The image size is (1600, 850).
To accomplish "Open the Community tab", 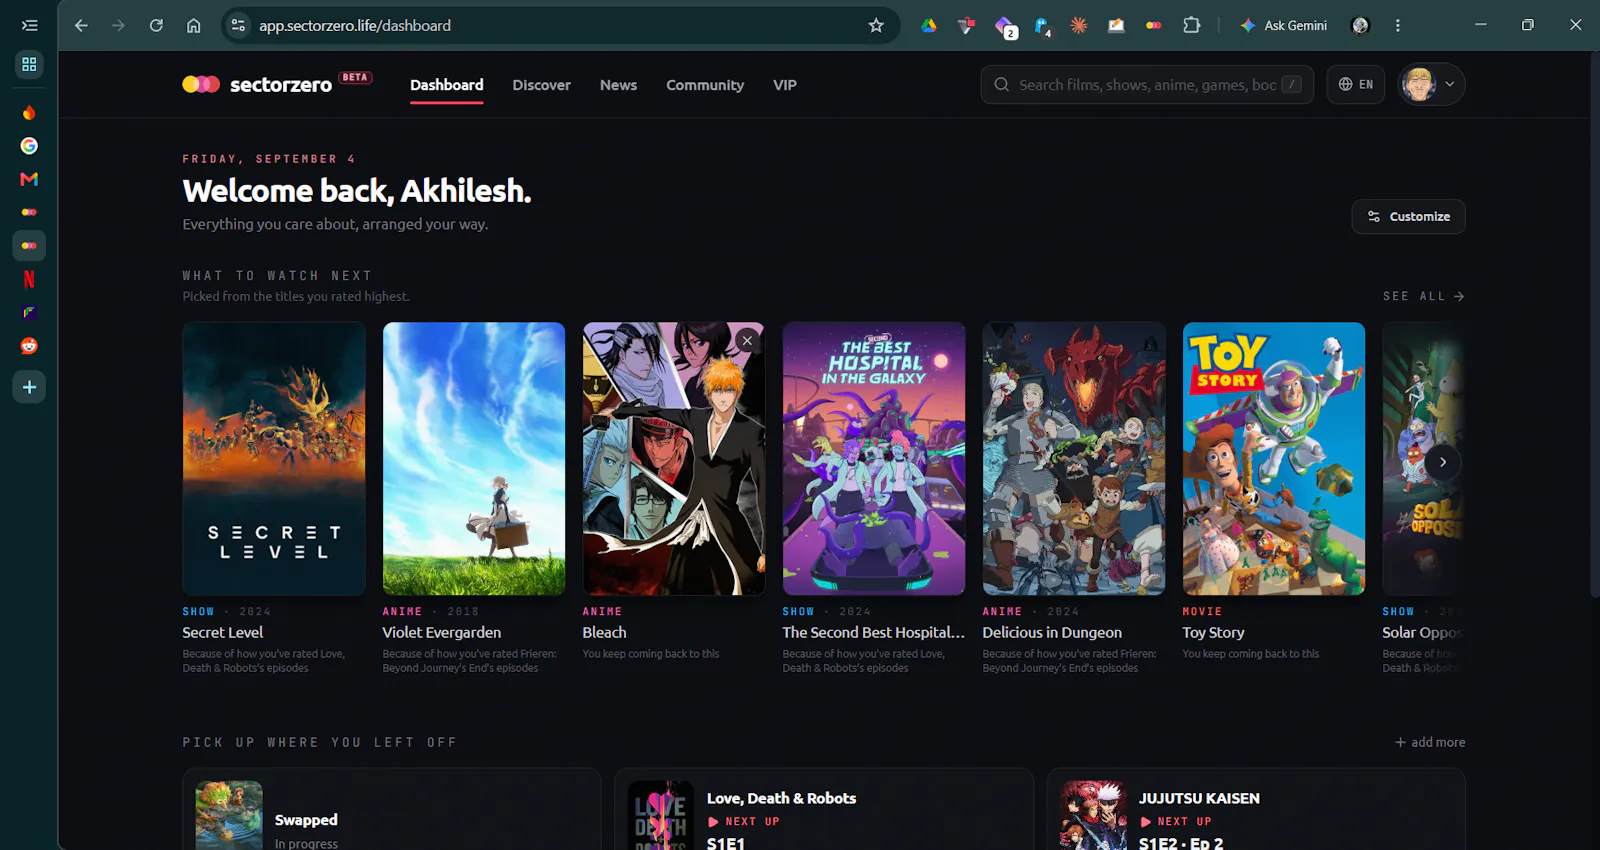I will (705, 85).
